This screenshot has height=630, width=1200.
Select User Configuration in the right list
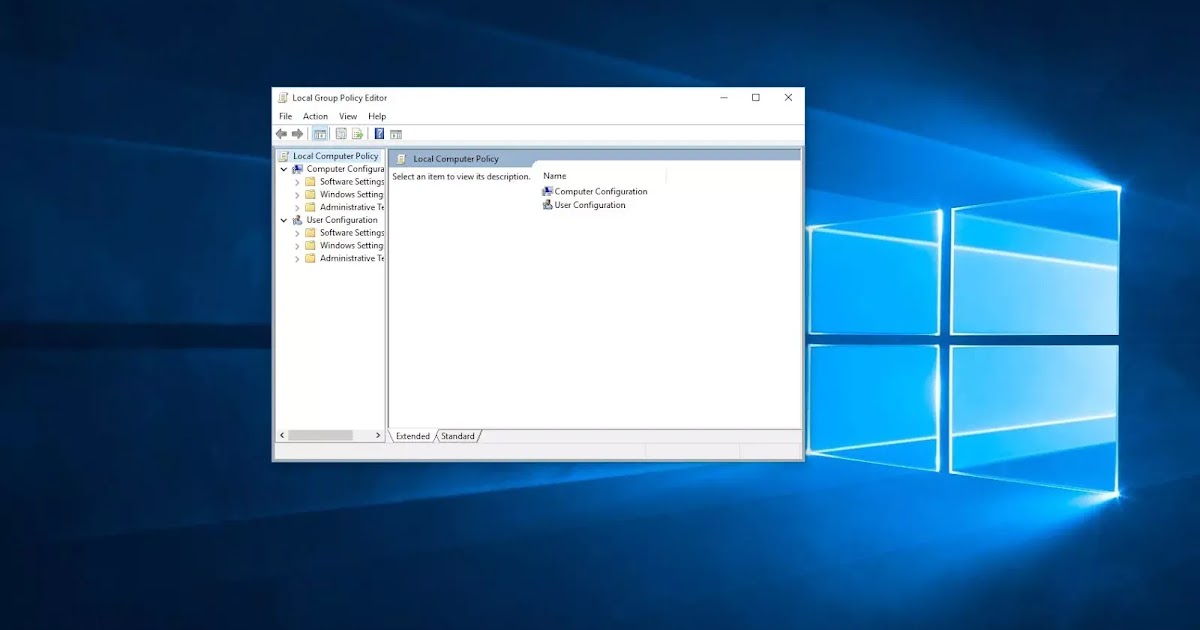click(x=584, y=205)
